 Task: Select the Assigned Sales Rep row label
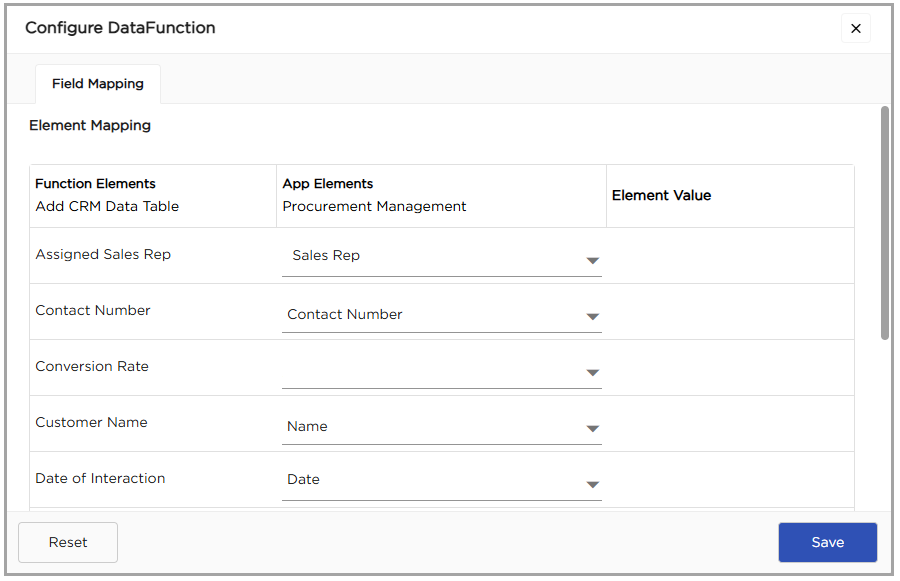103,255
